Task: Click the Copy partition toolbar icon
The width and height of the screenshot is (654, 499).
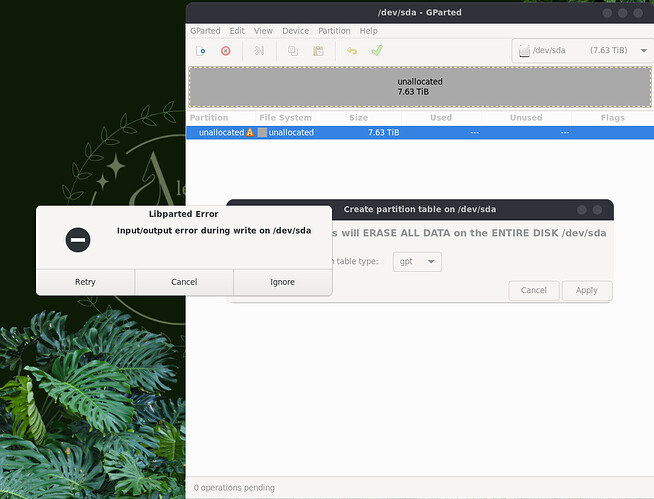Action: [293, 51]
